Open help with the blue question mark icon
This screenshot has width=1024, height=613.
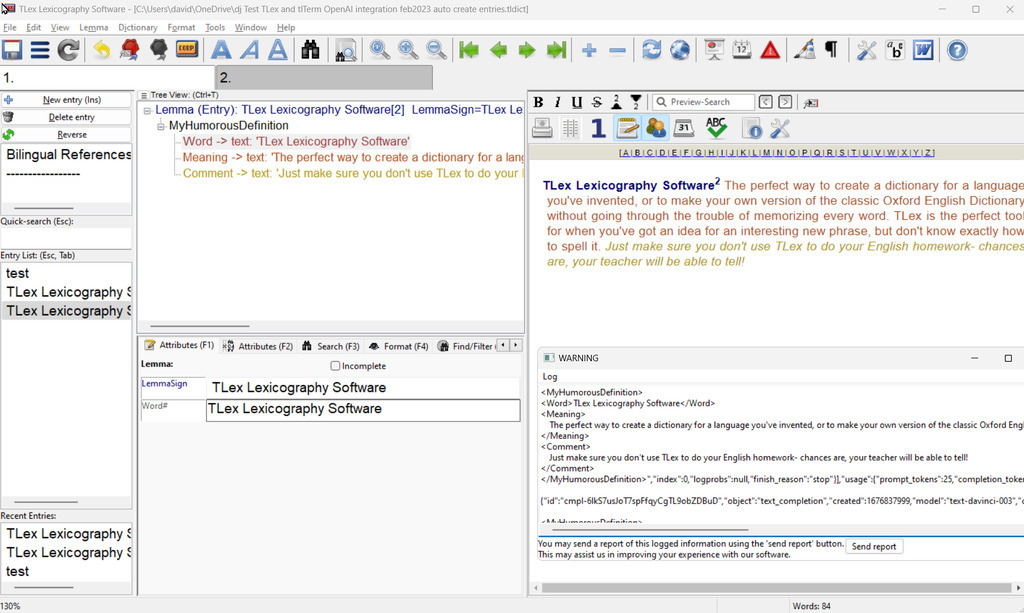[x=957, y=50]
